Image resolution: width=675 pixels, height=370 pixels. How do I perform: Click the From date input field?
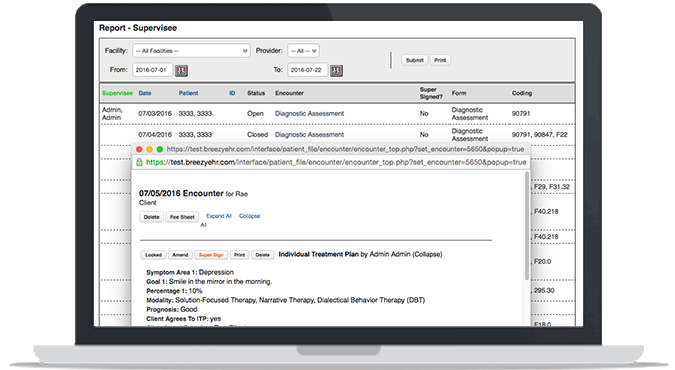click(x=152, y=70)
